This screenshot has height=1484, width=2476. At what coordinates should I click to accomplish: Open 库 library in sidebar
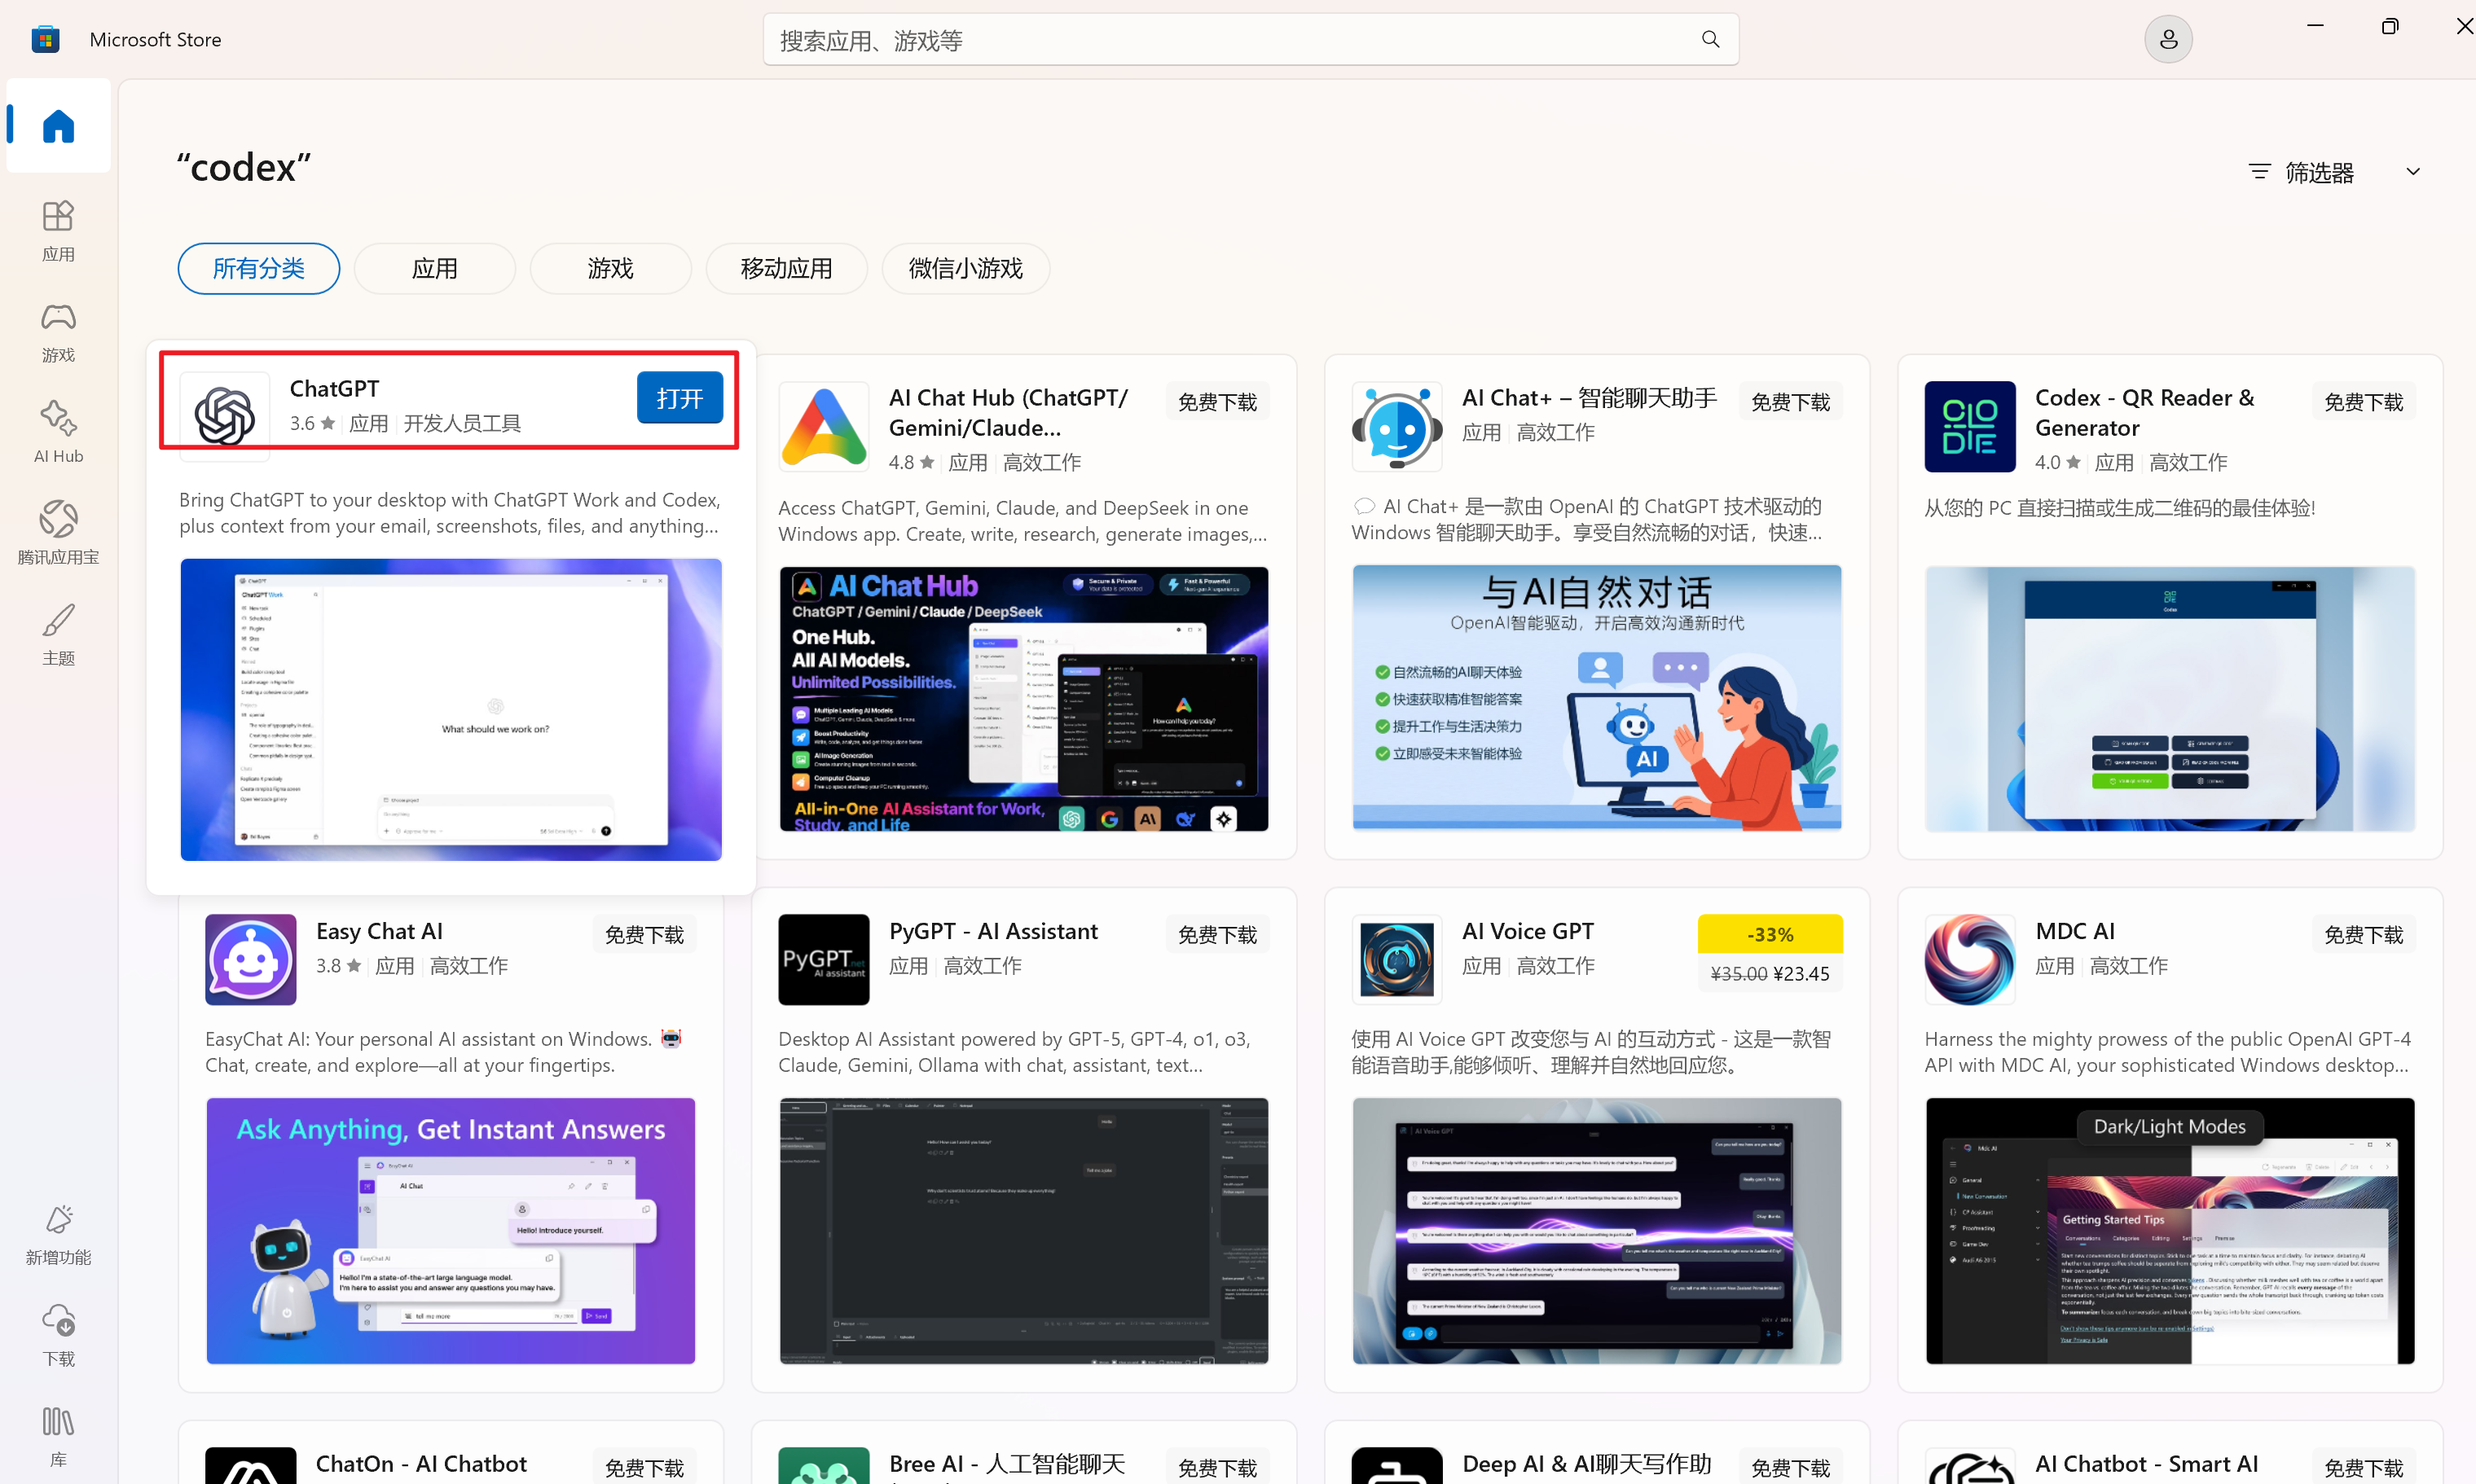pos(58,1436)
